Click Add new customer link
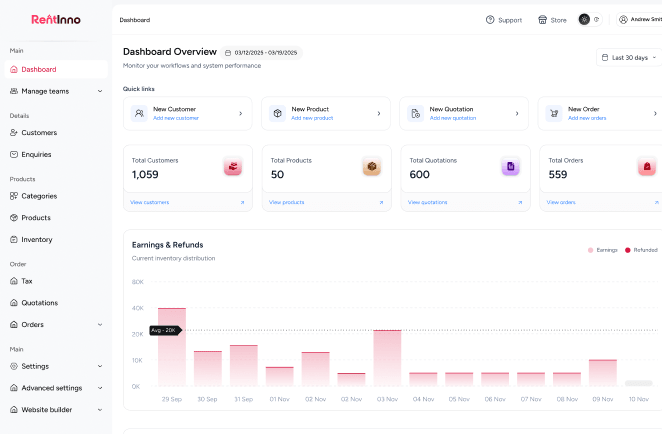The width and height of the screenshot is (662, 434). pyautogui.click(x=176, y=118)
